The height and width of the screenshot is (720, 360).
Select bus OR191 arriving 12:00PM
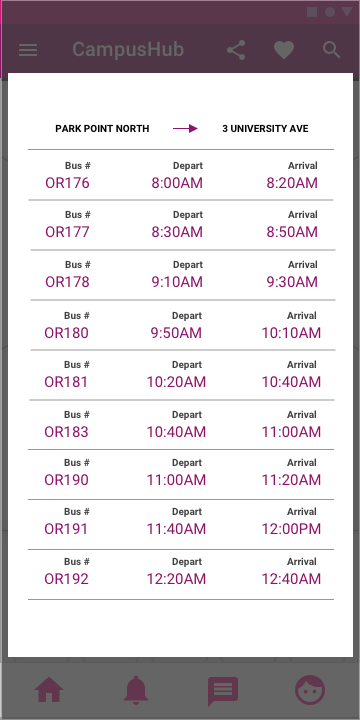coord(181,524)
